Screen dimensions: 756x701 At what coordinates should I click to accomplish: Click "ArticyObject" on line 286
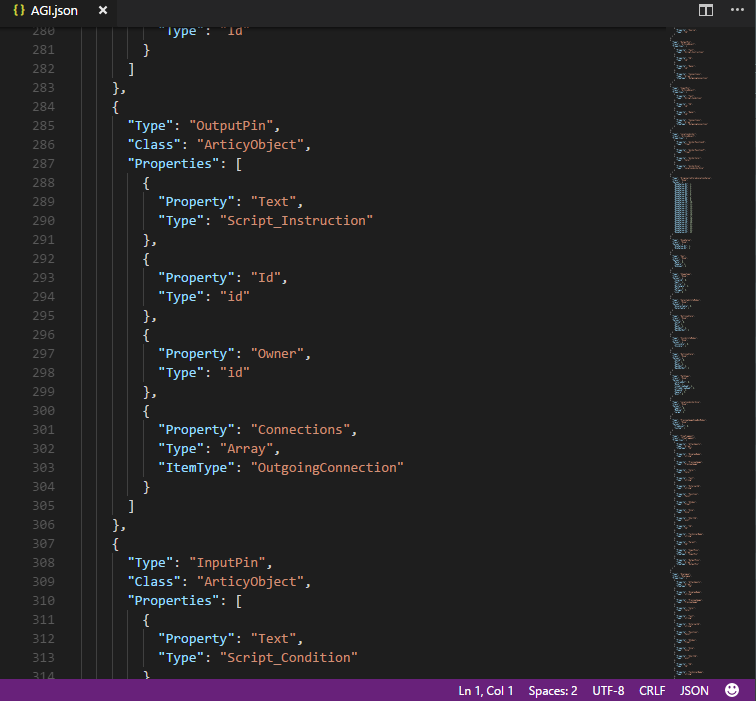pos(250,145)
